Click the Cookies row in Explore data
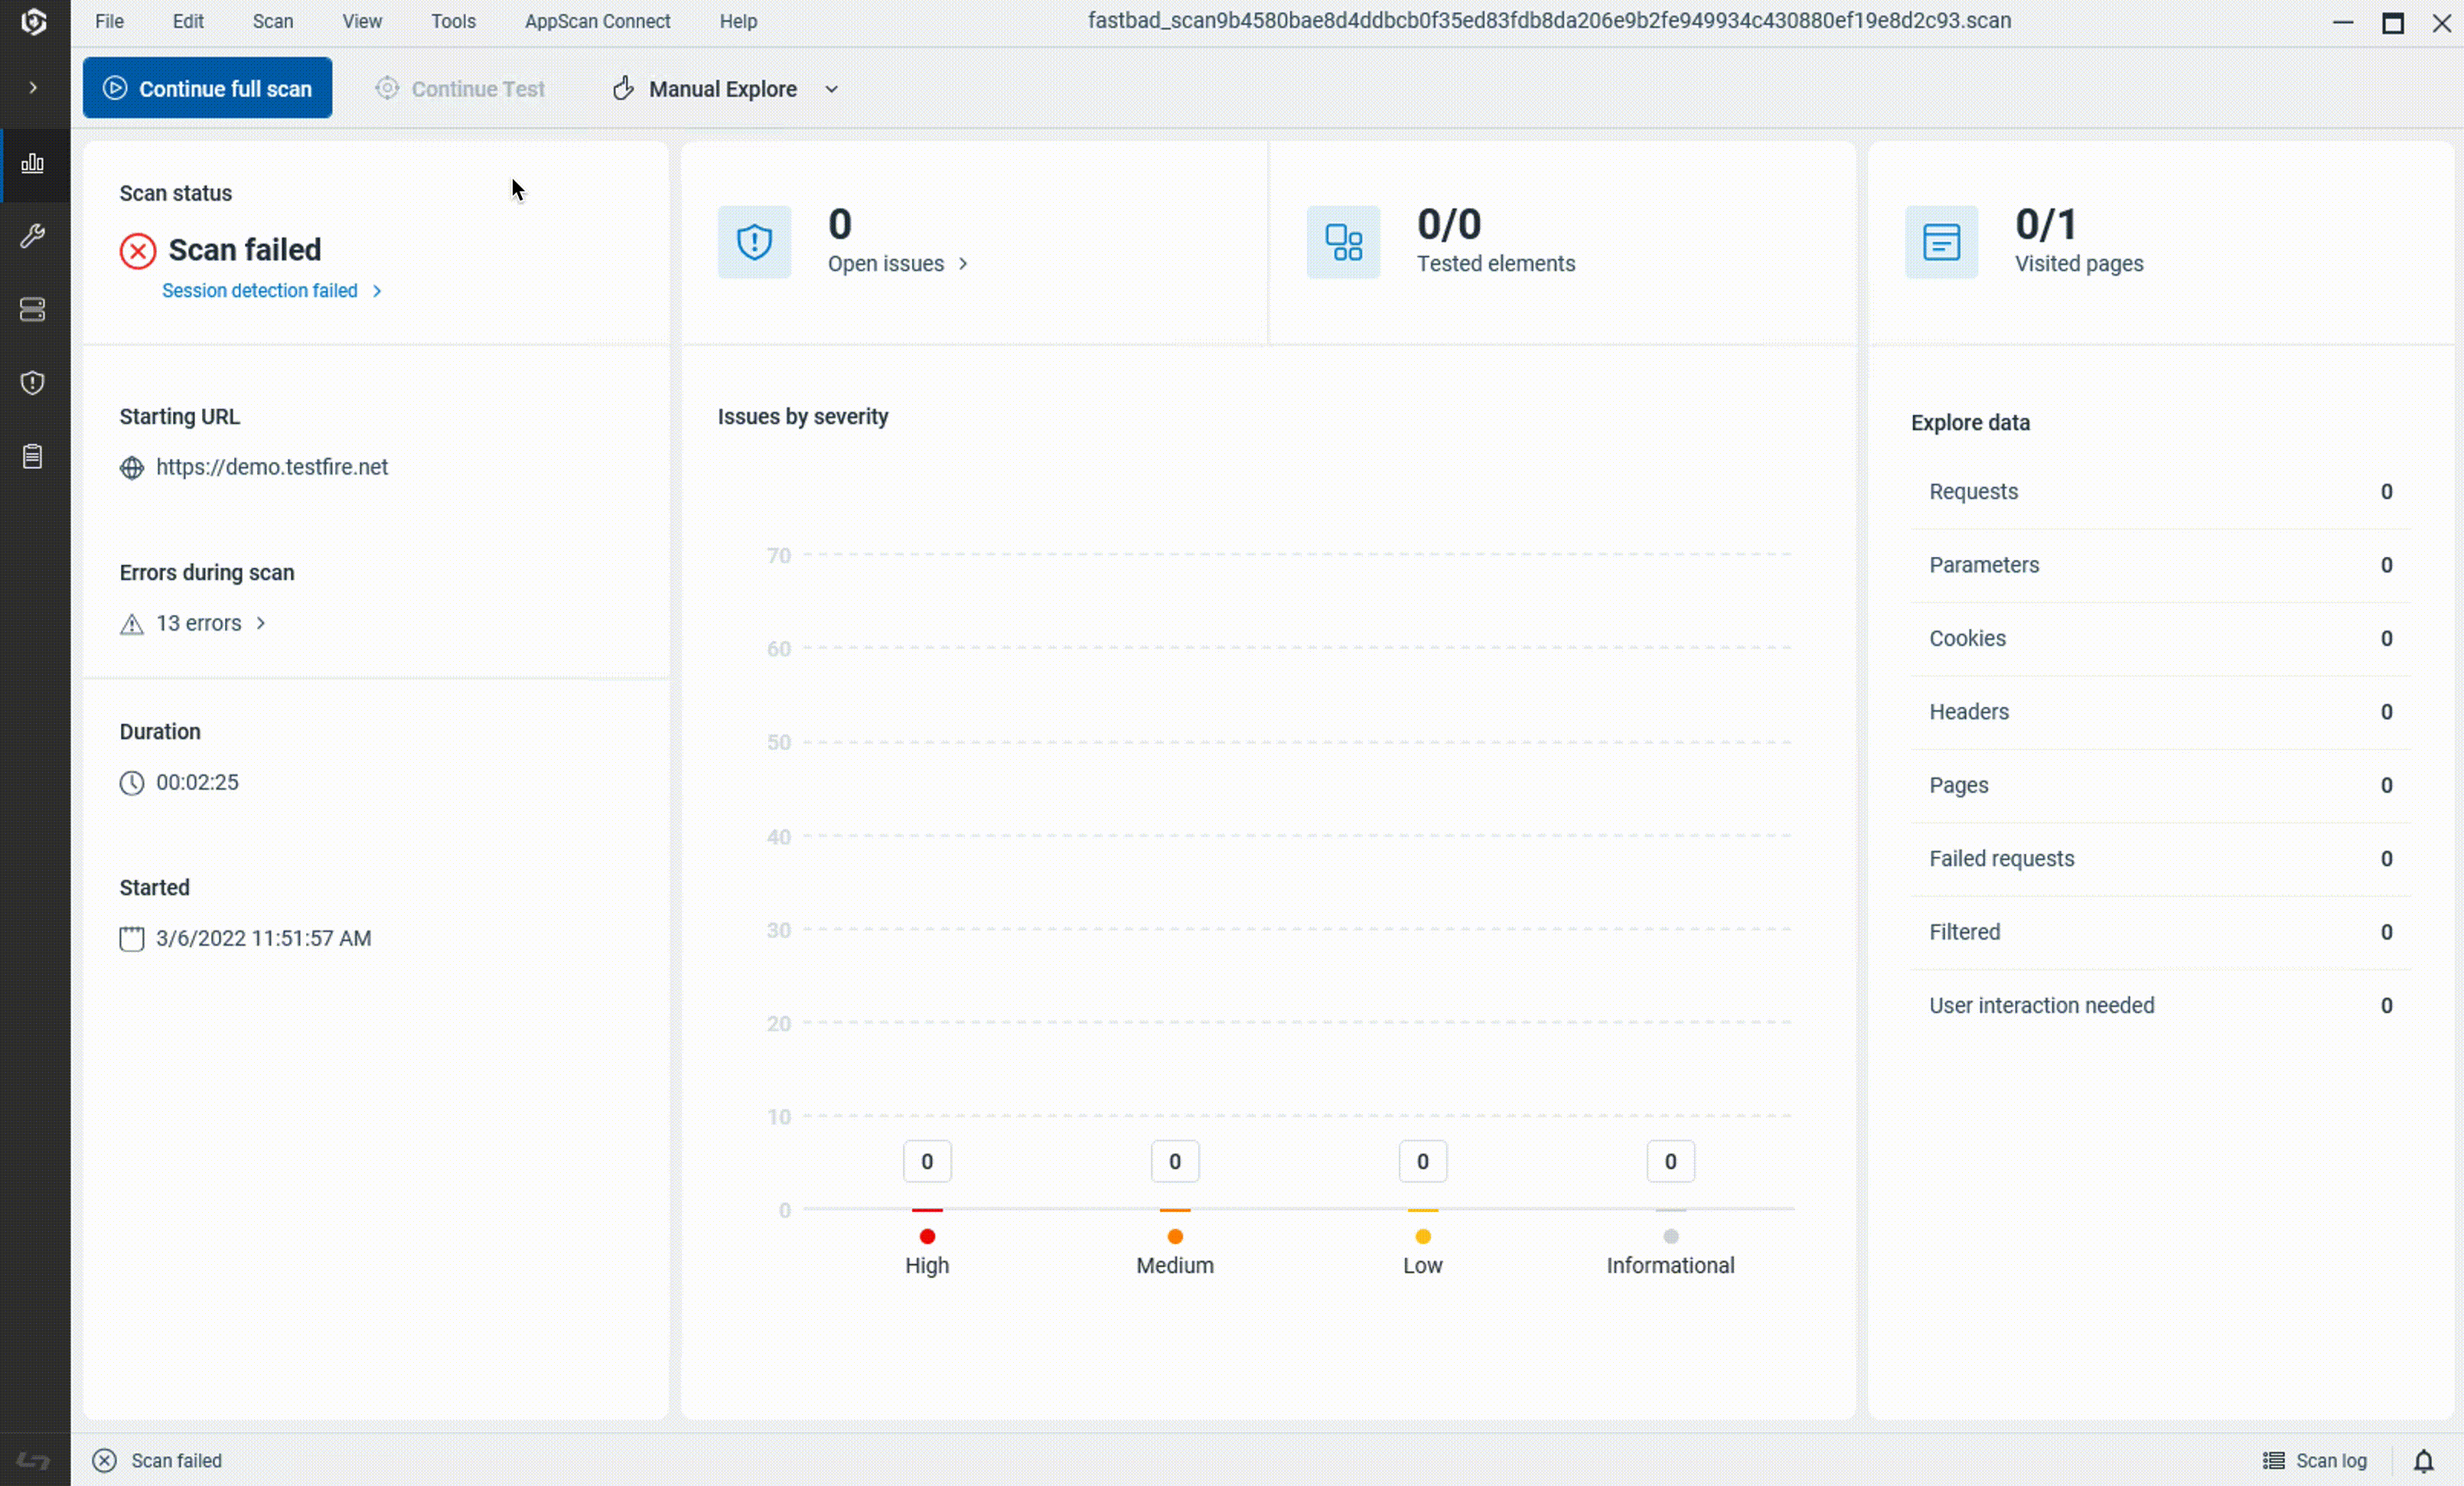Viewport: 2464px width, 1486px height. [2161, 639]
